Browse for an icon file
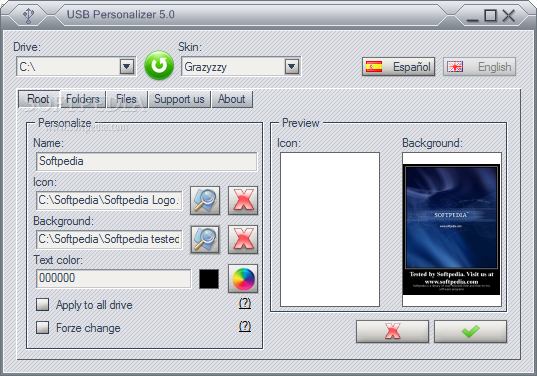 205,200
